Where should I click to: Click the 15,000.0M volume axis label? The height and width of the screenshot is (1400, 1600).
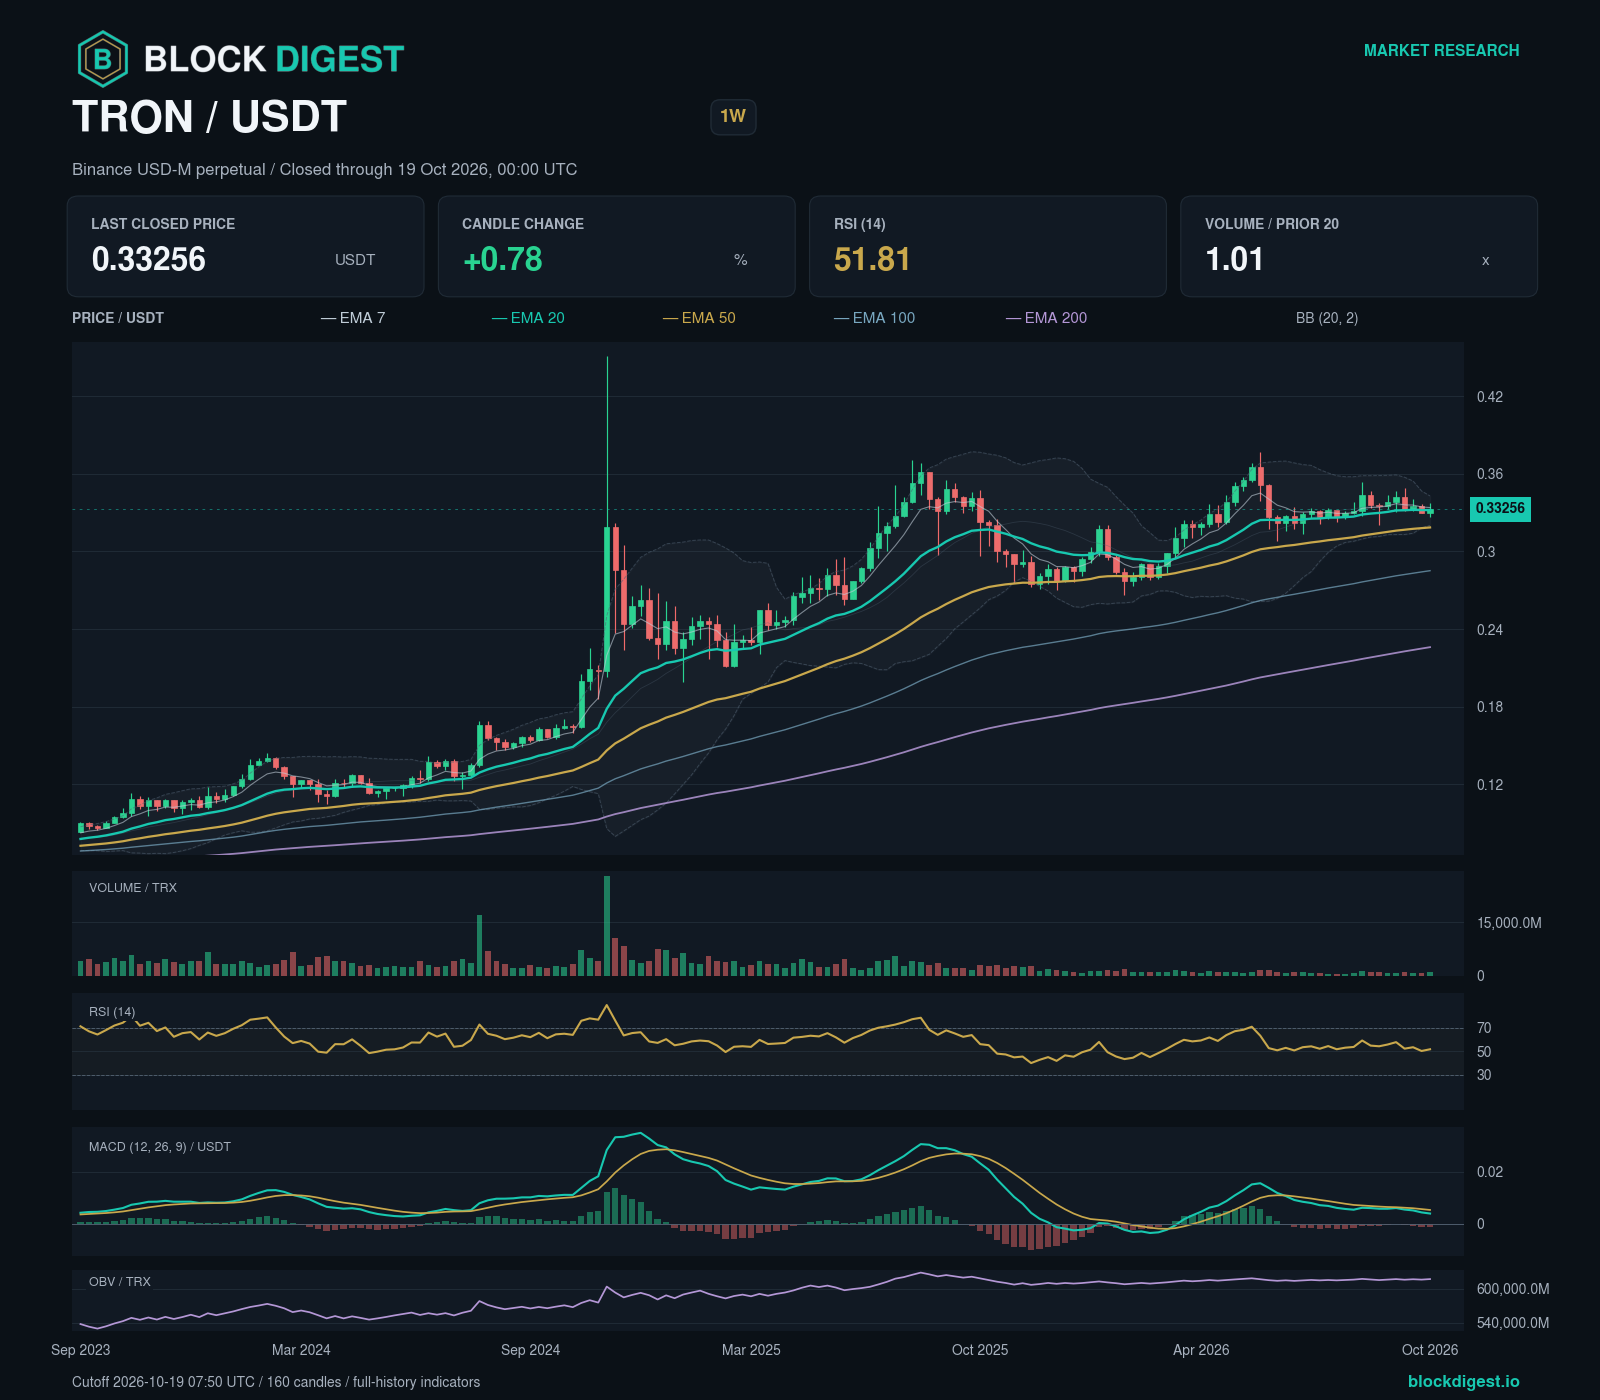[1509, 923]
